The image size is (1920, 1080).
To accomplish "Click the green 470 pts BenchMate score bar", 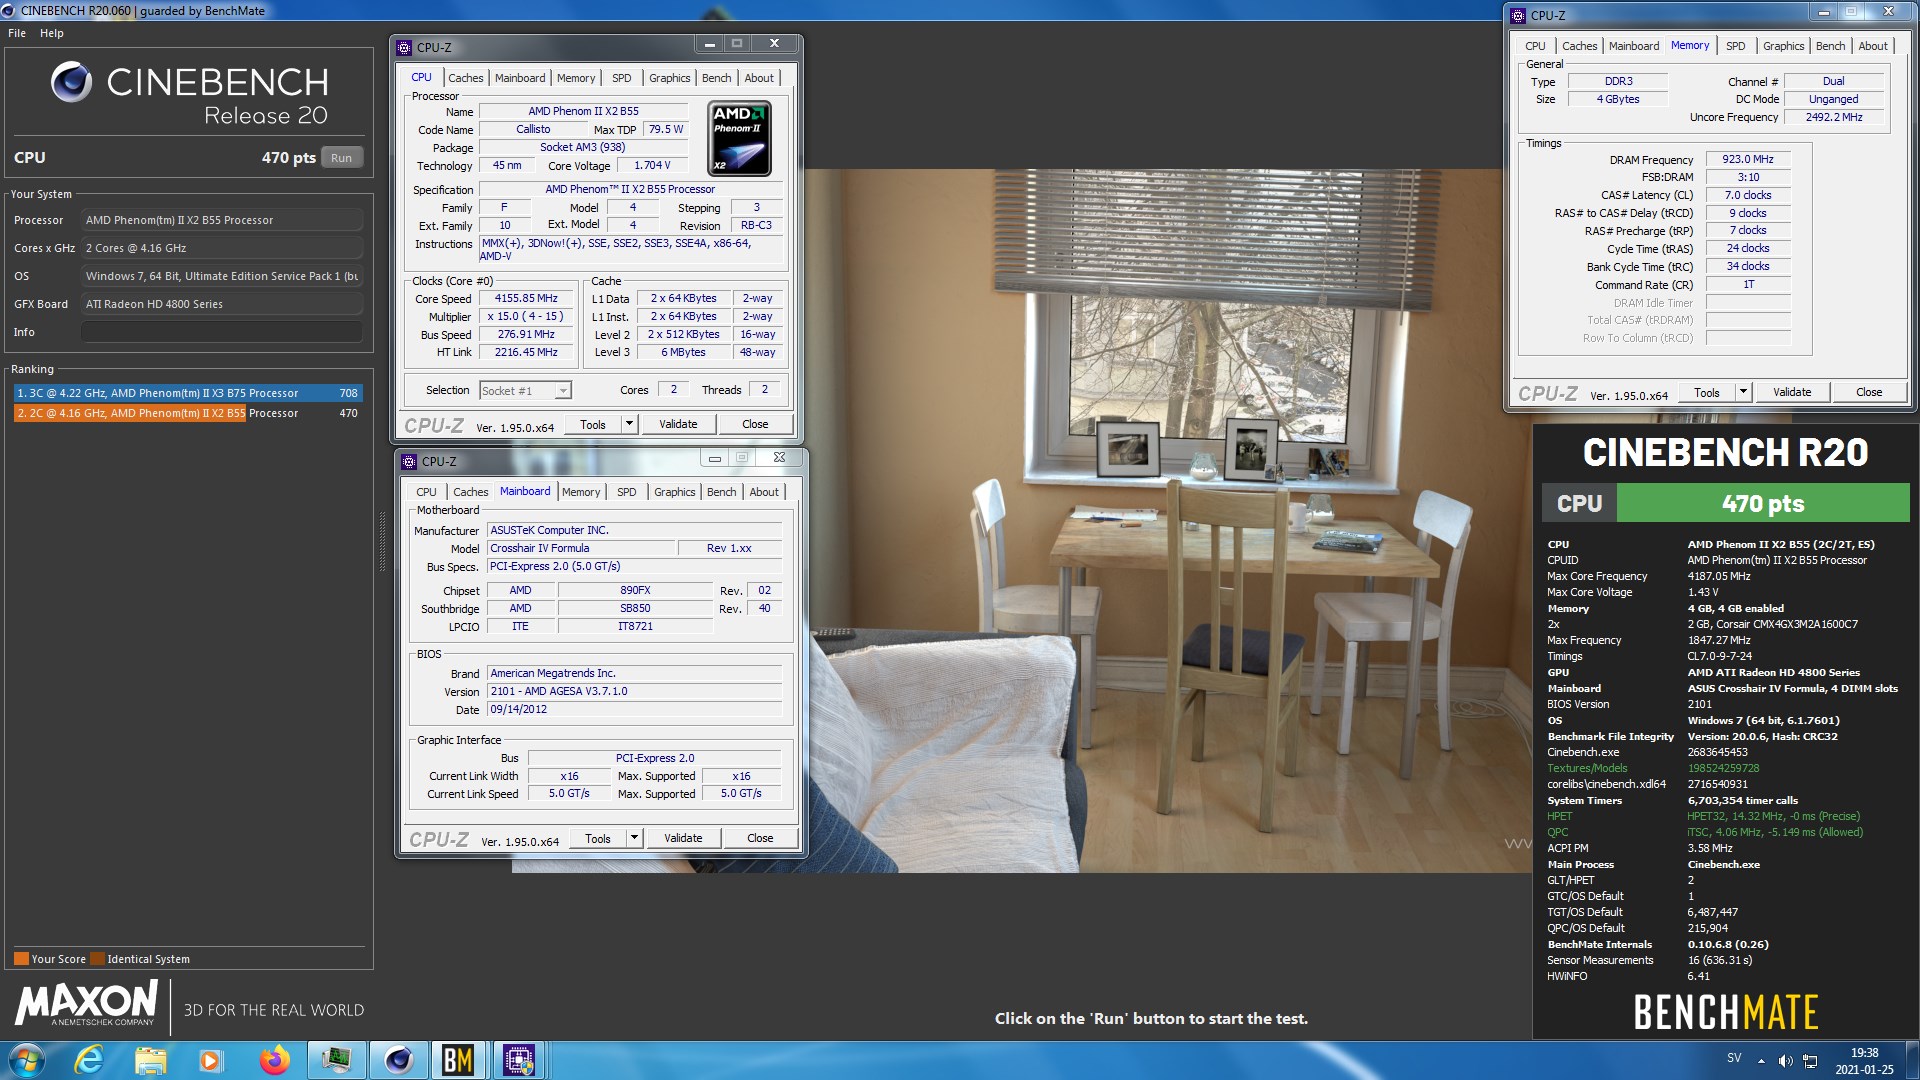I will [1762, 503].
